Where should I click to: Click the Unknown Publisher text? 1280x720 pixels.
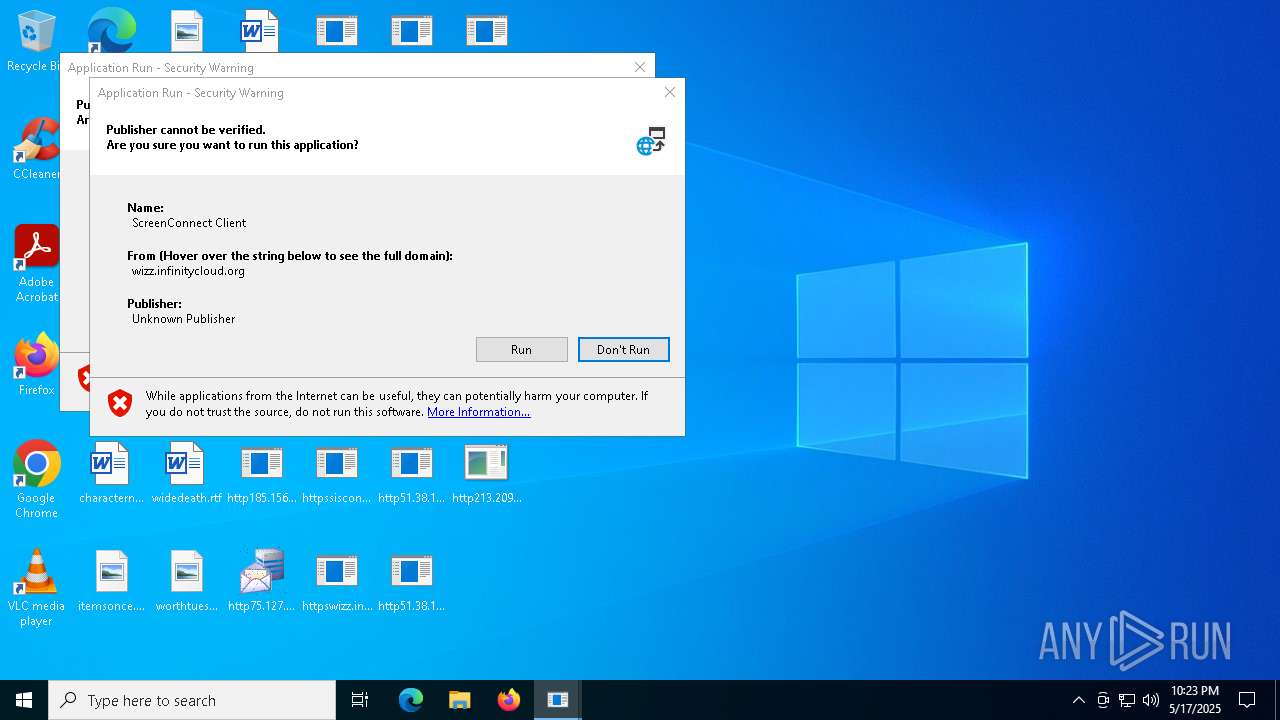tap(184, 319)
